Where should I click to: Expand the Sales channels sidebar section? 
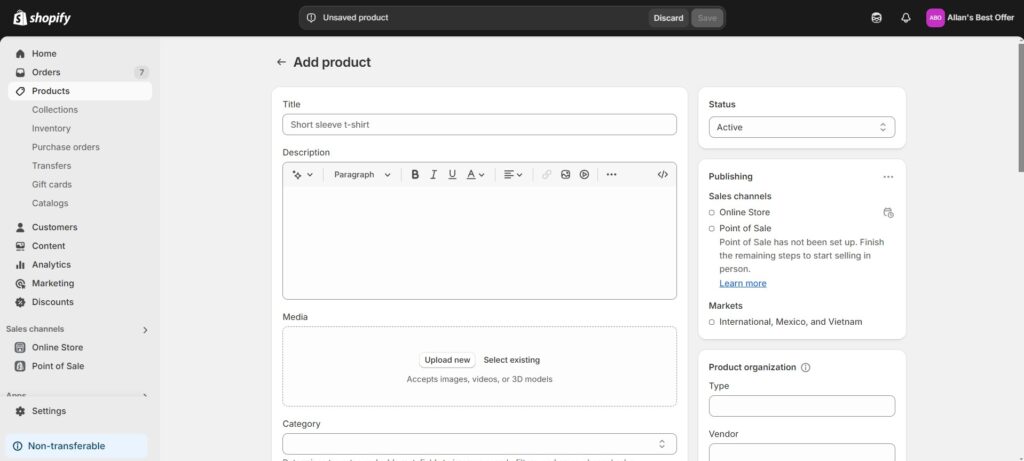(x=145, y=329)
